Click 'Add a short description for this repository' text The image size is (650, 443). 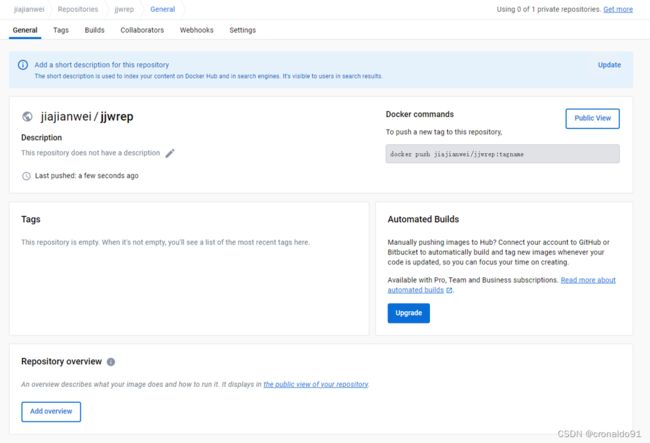tap(102, 65)
